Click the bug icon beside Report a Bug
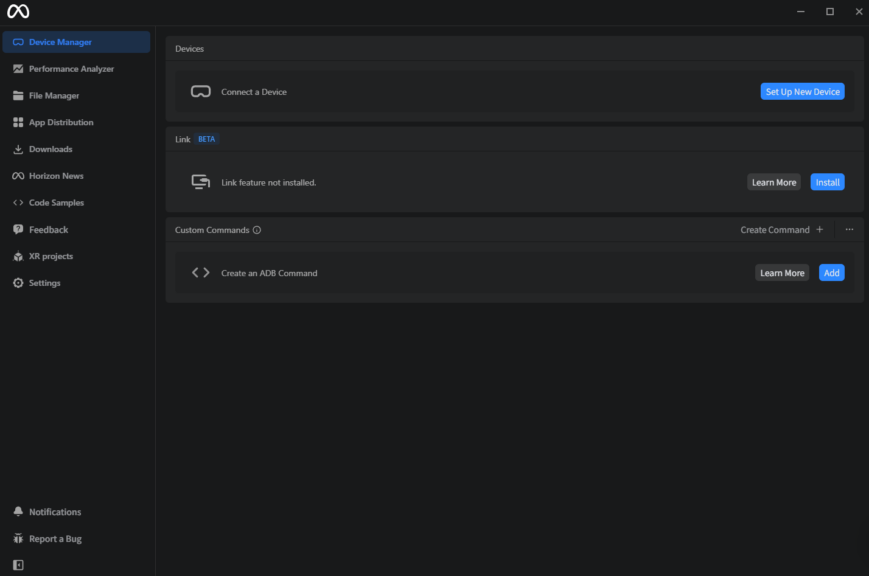Viewport: 869px width, 576px height. [x=18, y=538]
